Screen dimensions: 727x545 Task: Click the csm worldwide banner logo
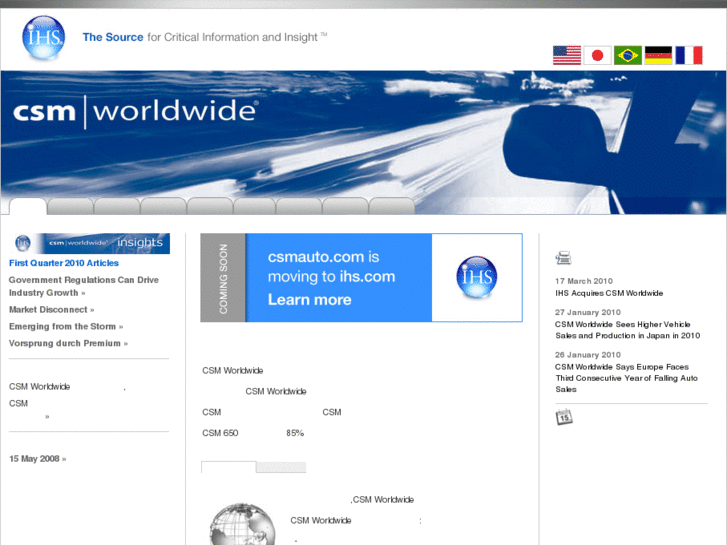coord(134,111)
